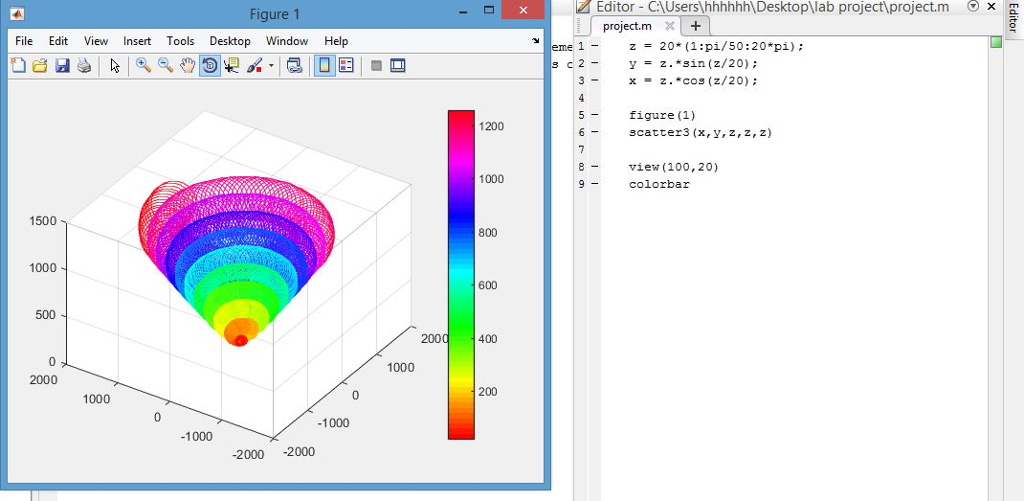This screenshot has width=1024, height=501.
Task: Expand the figure toolbar dock arrow
Action: click(535, 41)
